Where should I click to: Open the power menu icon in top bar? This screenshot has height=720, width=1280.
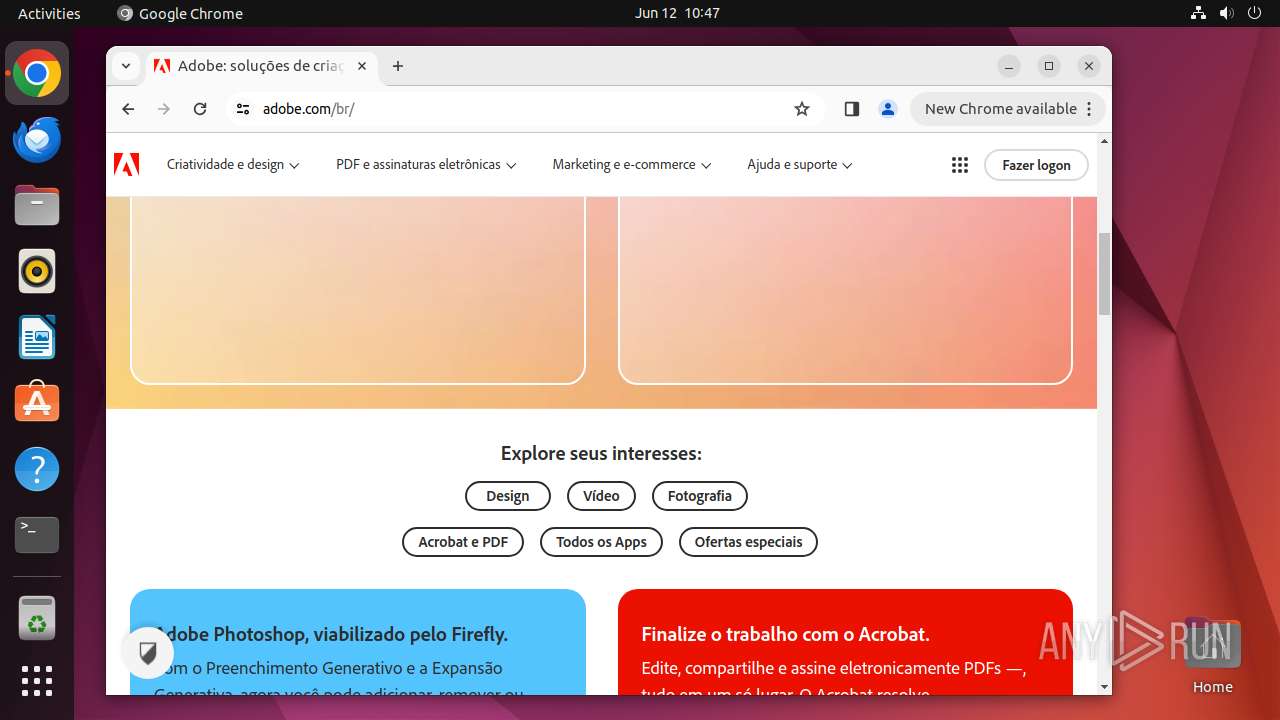1254,13
